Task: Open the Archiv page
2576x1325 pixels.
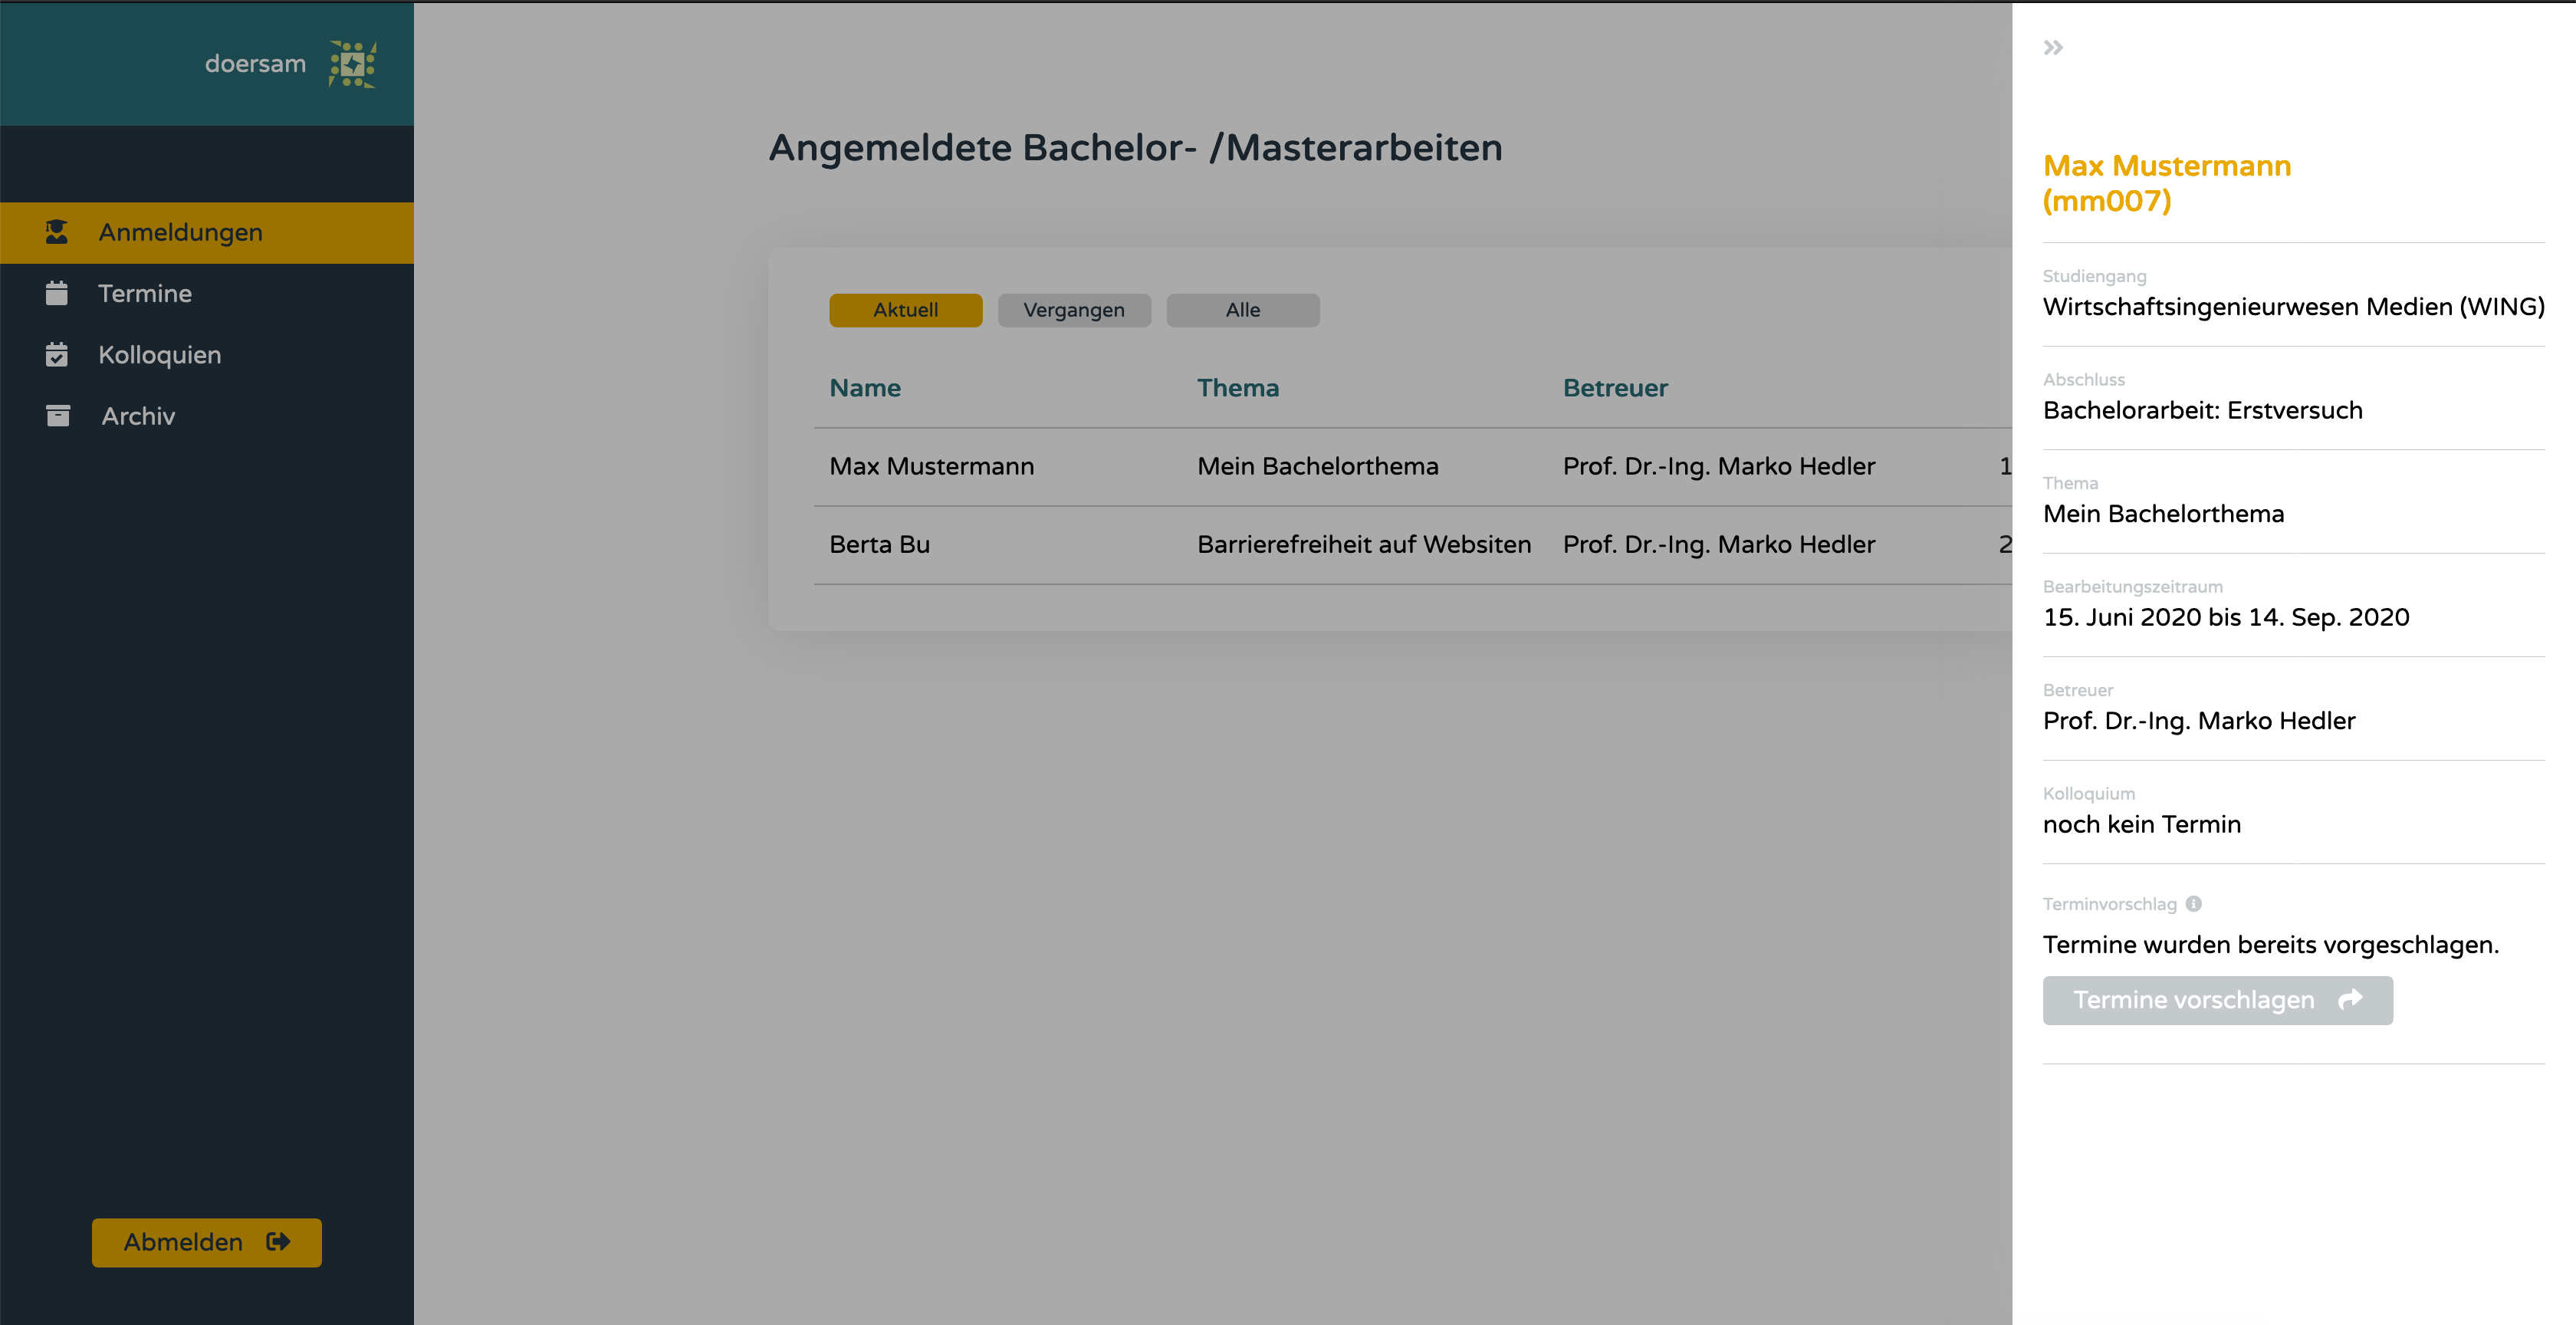Action: [207, 416]
